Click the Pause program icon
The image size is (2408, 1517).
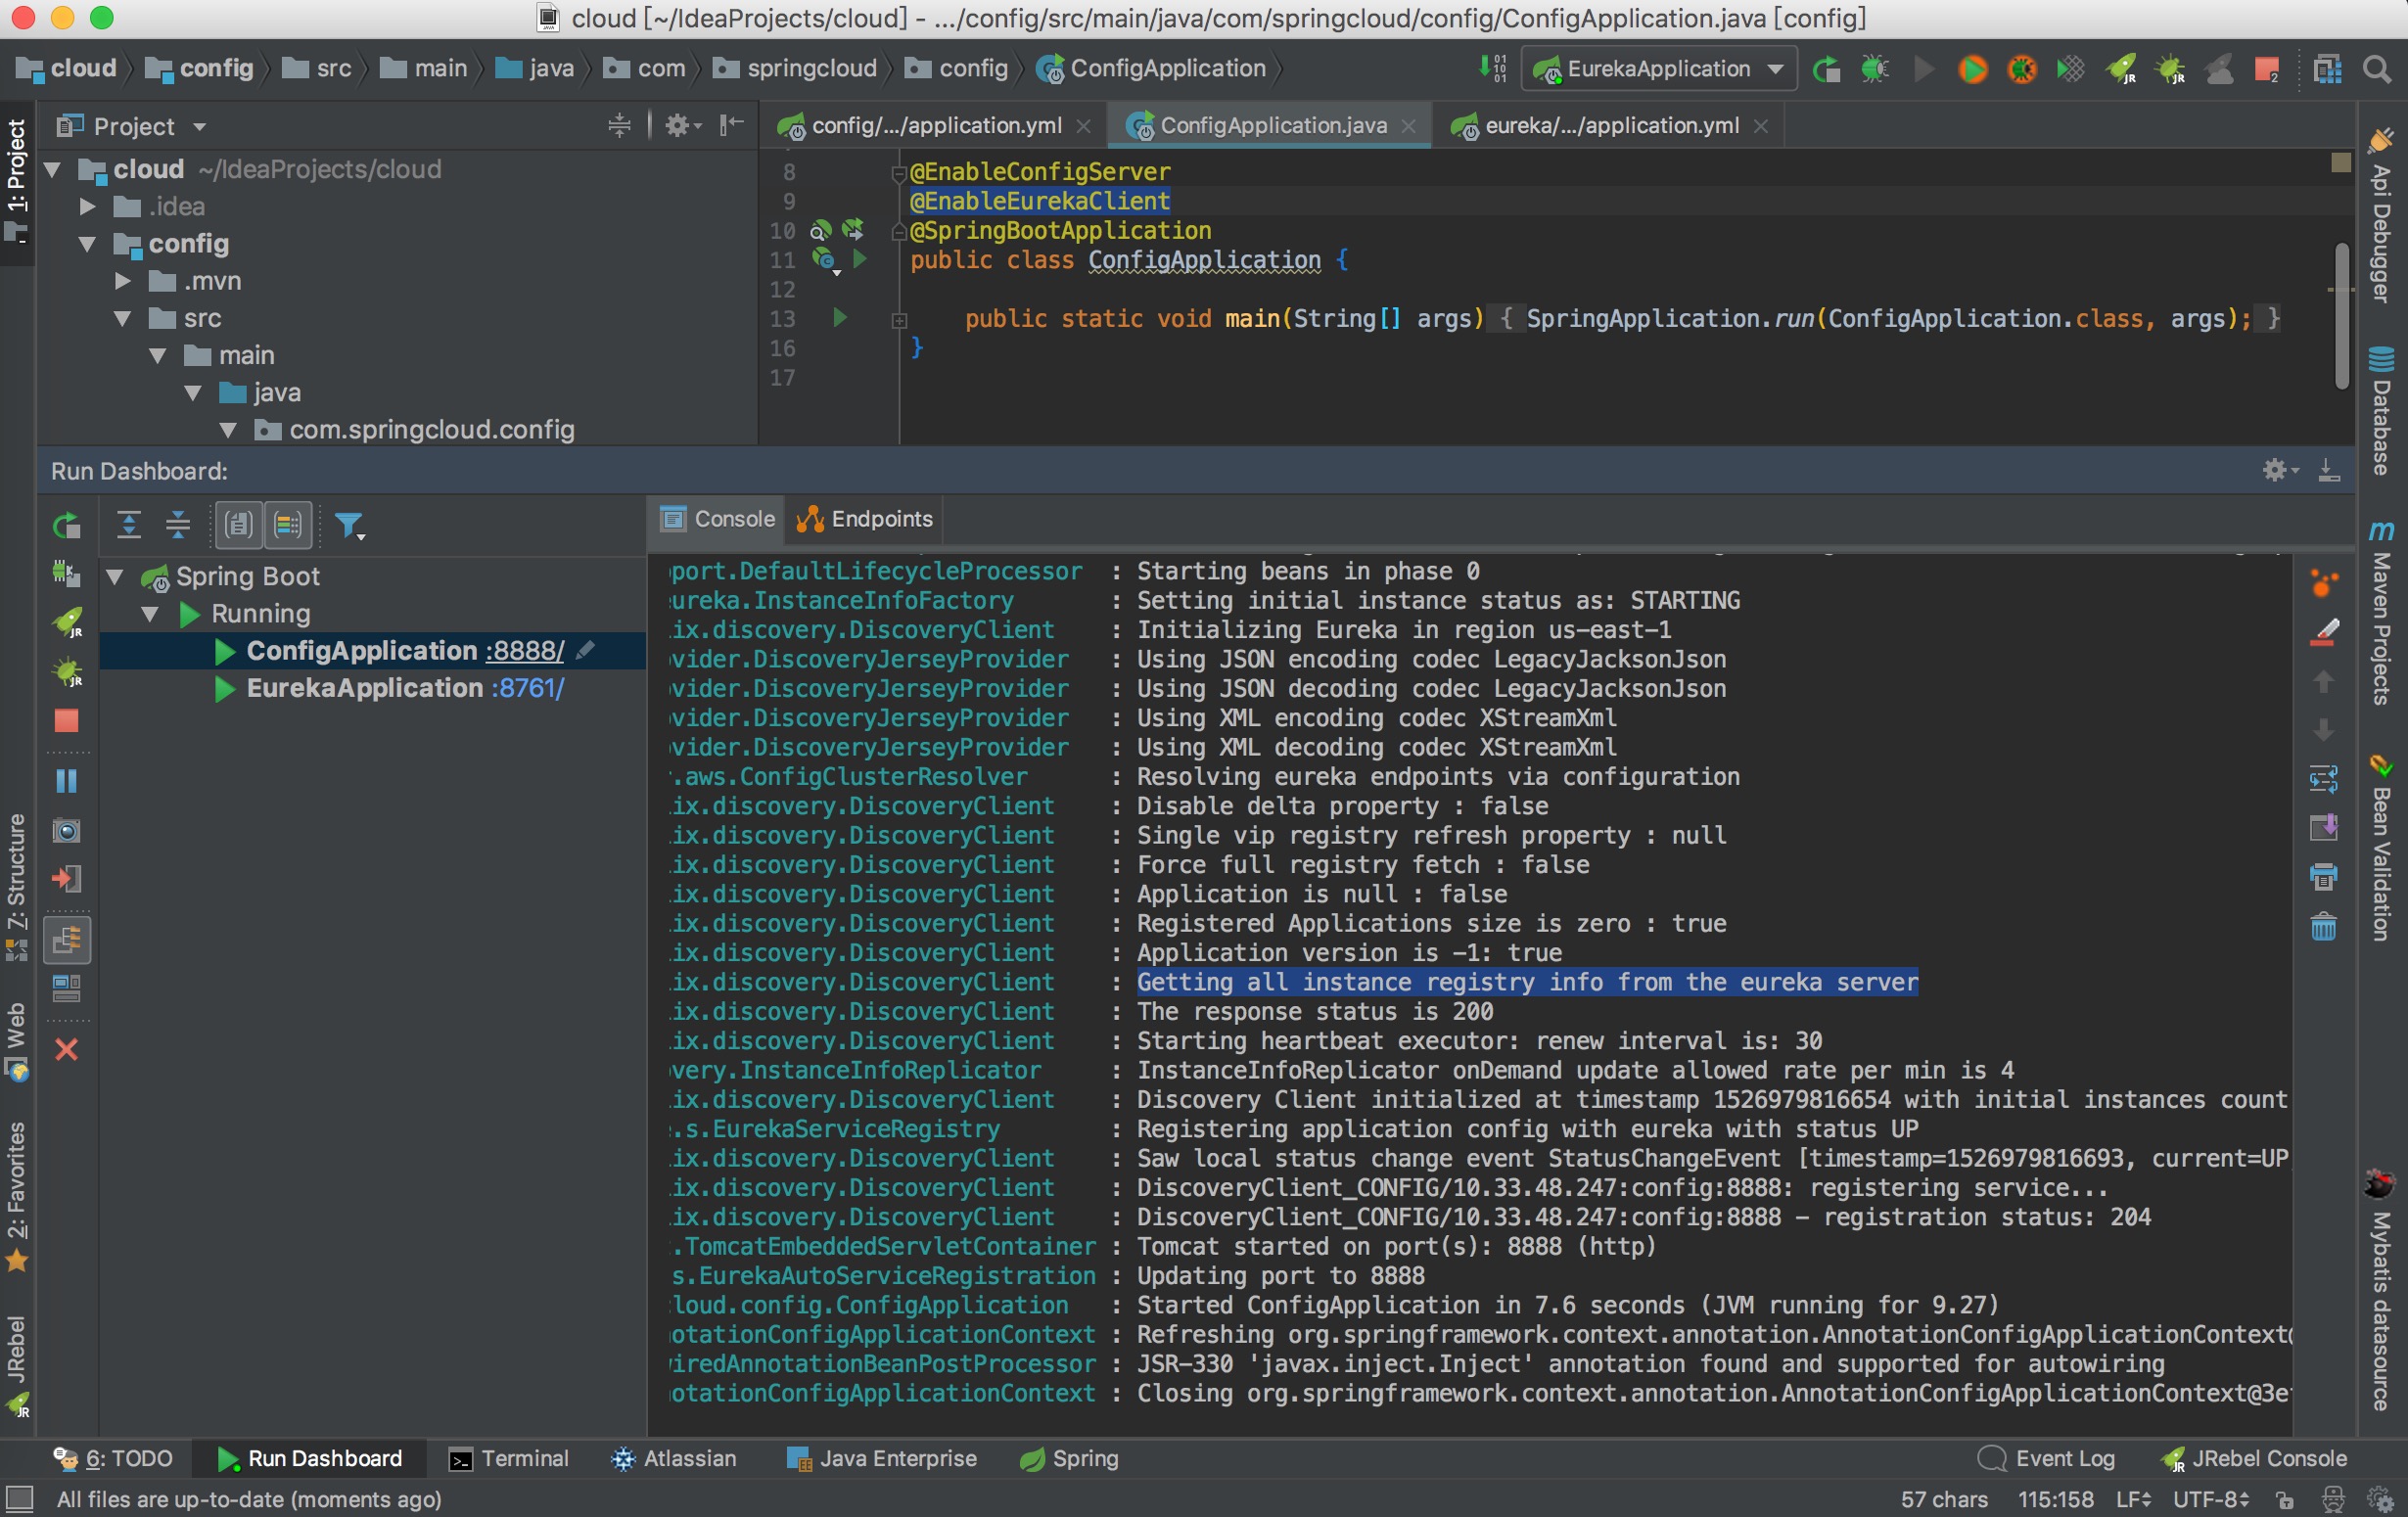coord(66,780)
